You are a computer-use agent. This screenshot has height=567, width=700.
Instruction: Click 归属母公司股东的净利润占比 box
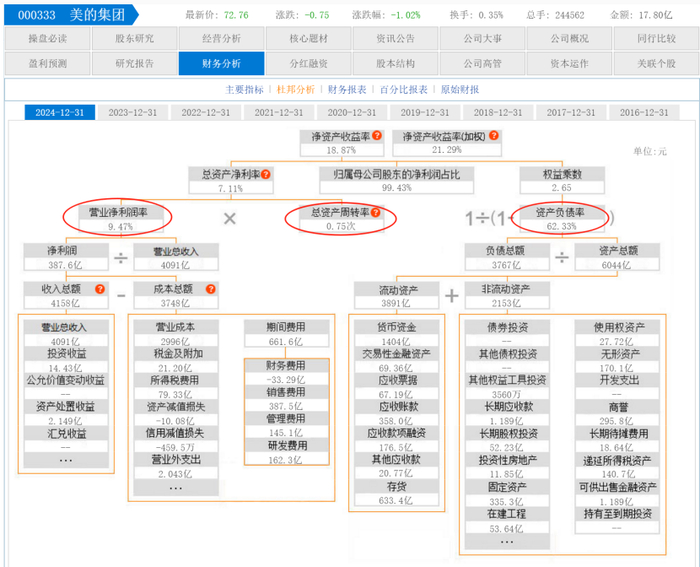[x=396, y=180]
